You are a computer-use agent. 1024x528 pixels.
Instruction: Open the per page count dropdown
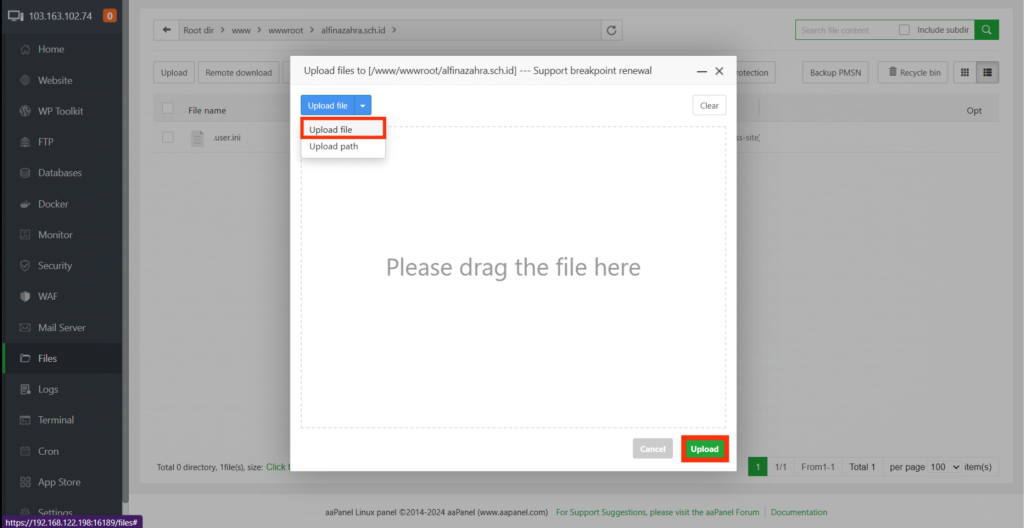943,467
